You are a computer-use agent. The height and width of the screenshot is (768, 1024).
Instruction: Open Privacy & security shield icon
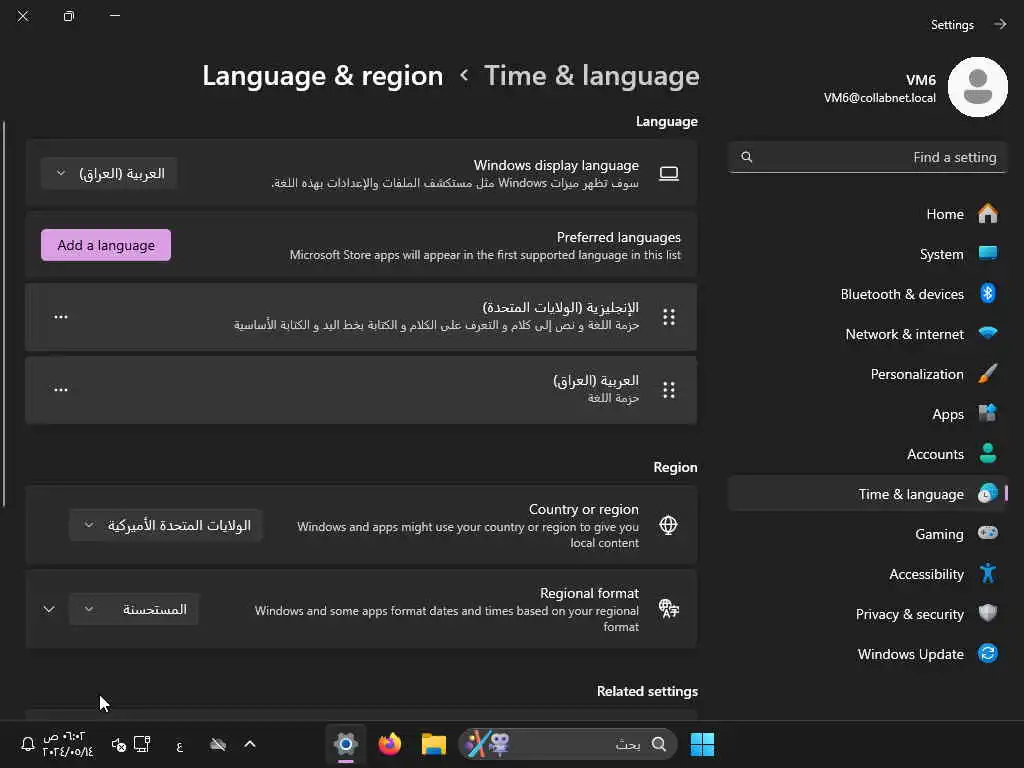[x=987, y=613]
